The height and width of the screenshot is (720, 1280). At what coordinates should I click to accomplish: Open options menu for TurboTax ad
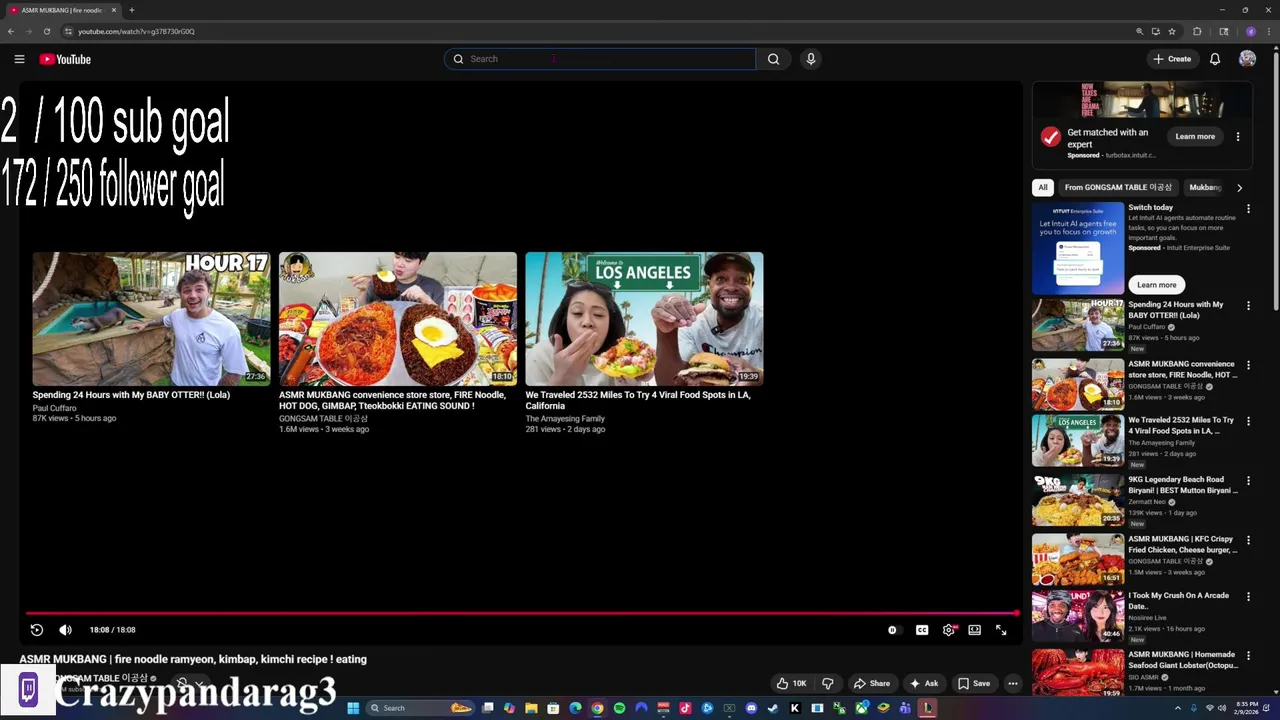(x=1238, y=137)
